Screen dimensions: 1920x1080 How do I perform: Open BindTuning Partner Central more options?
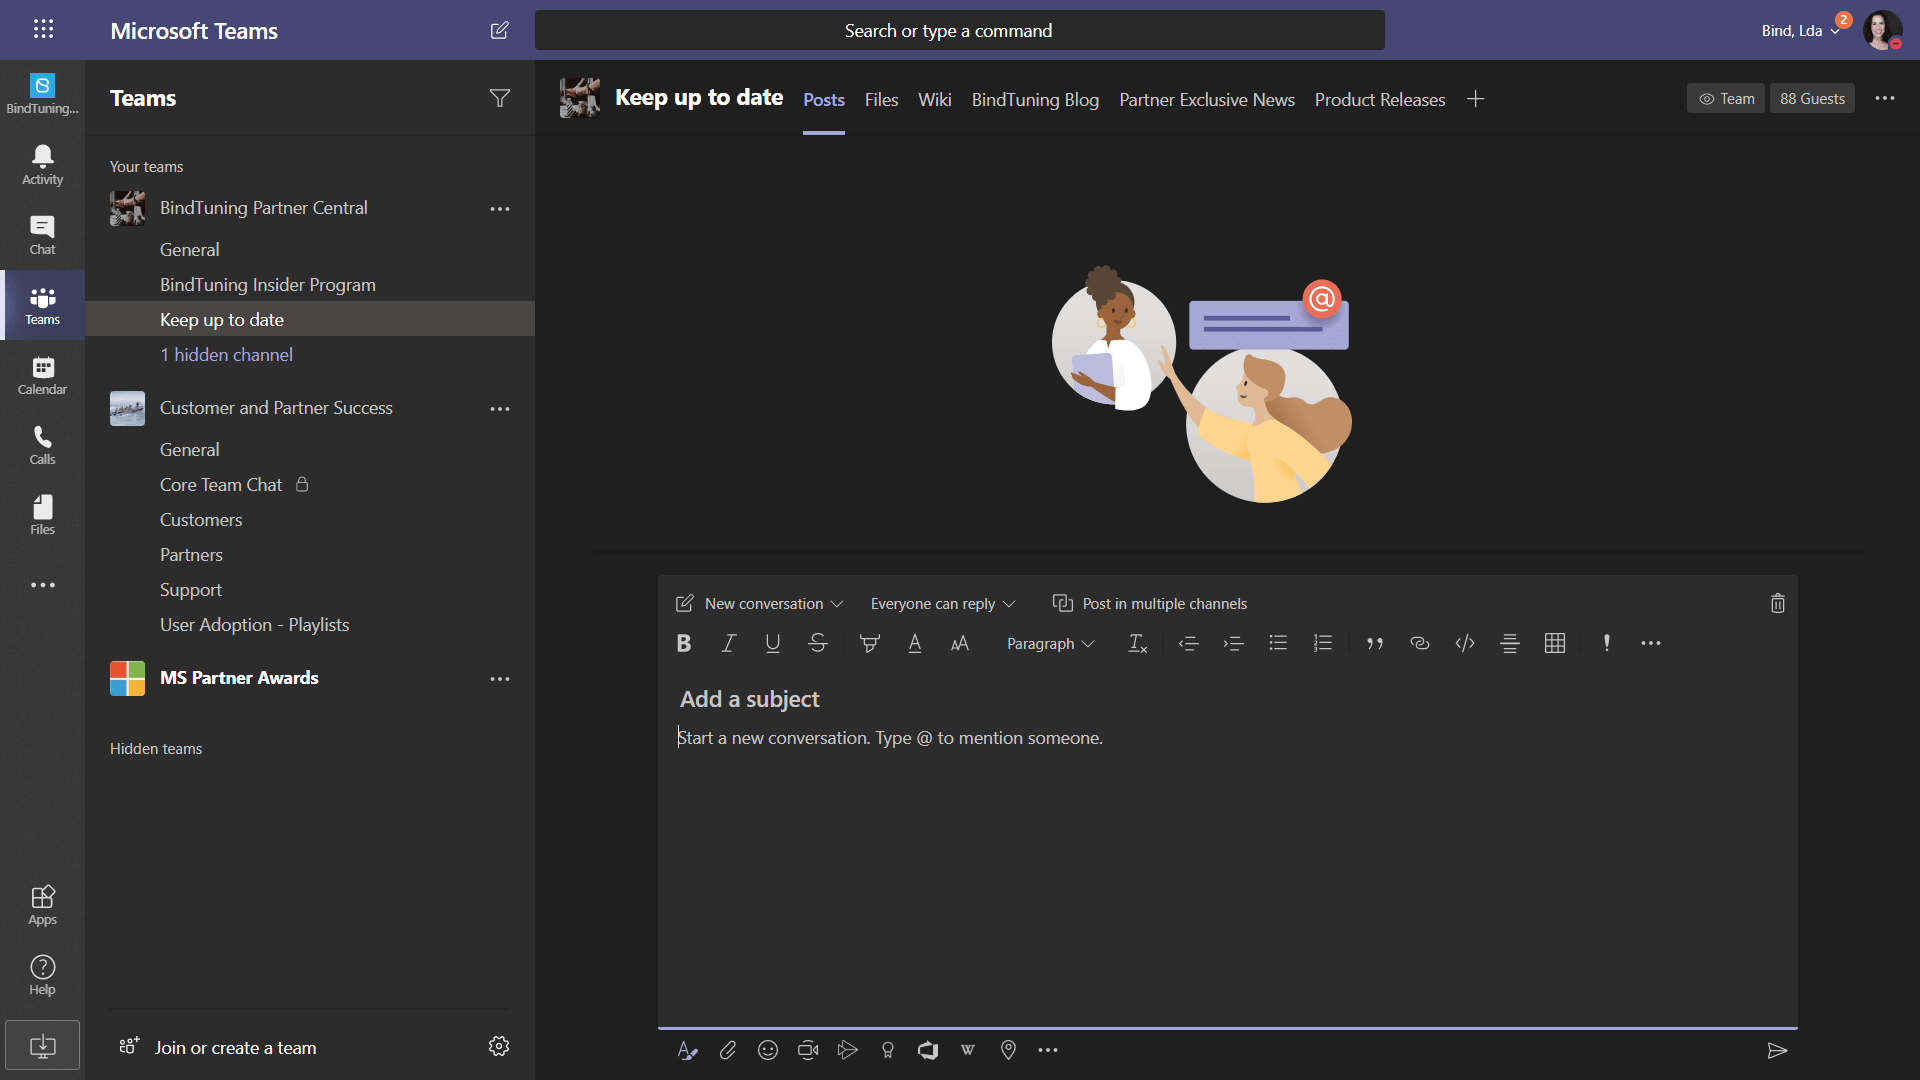click(500, 209)
